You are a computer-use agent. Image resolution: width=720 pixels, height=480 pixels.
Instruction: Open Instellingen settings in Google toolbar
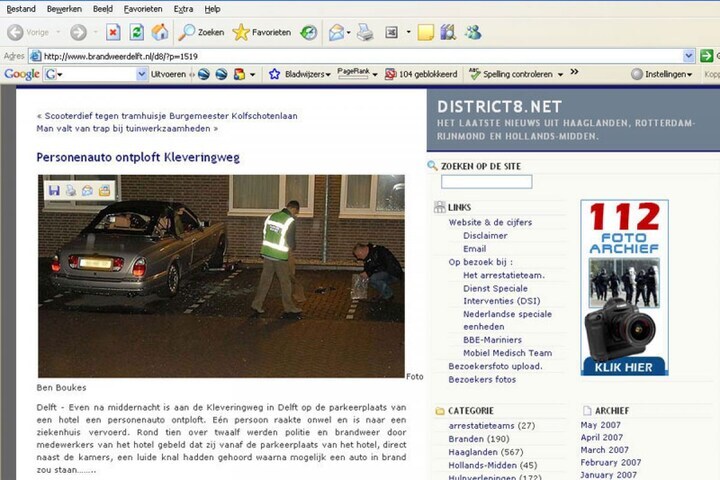(662, 74)
